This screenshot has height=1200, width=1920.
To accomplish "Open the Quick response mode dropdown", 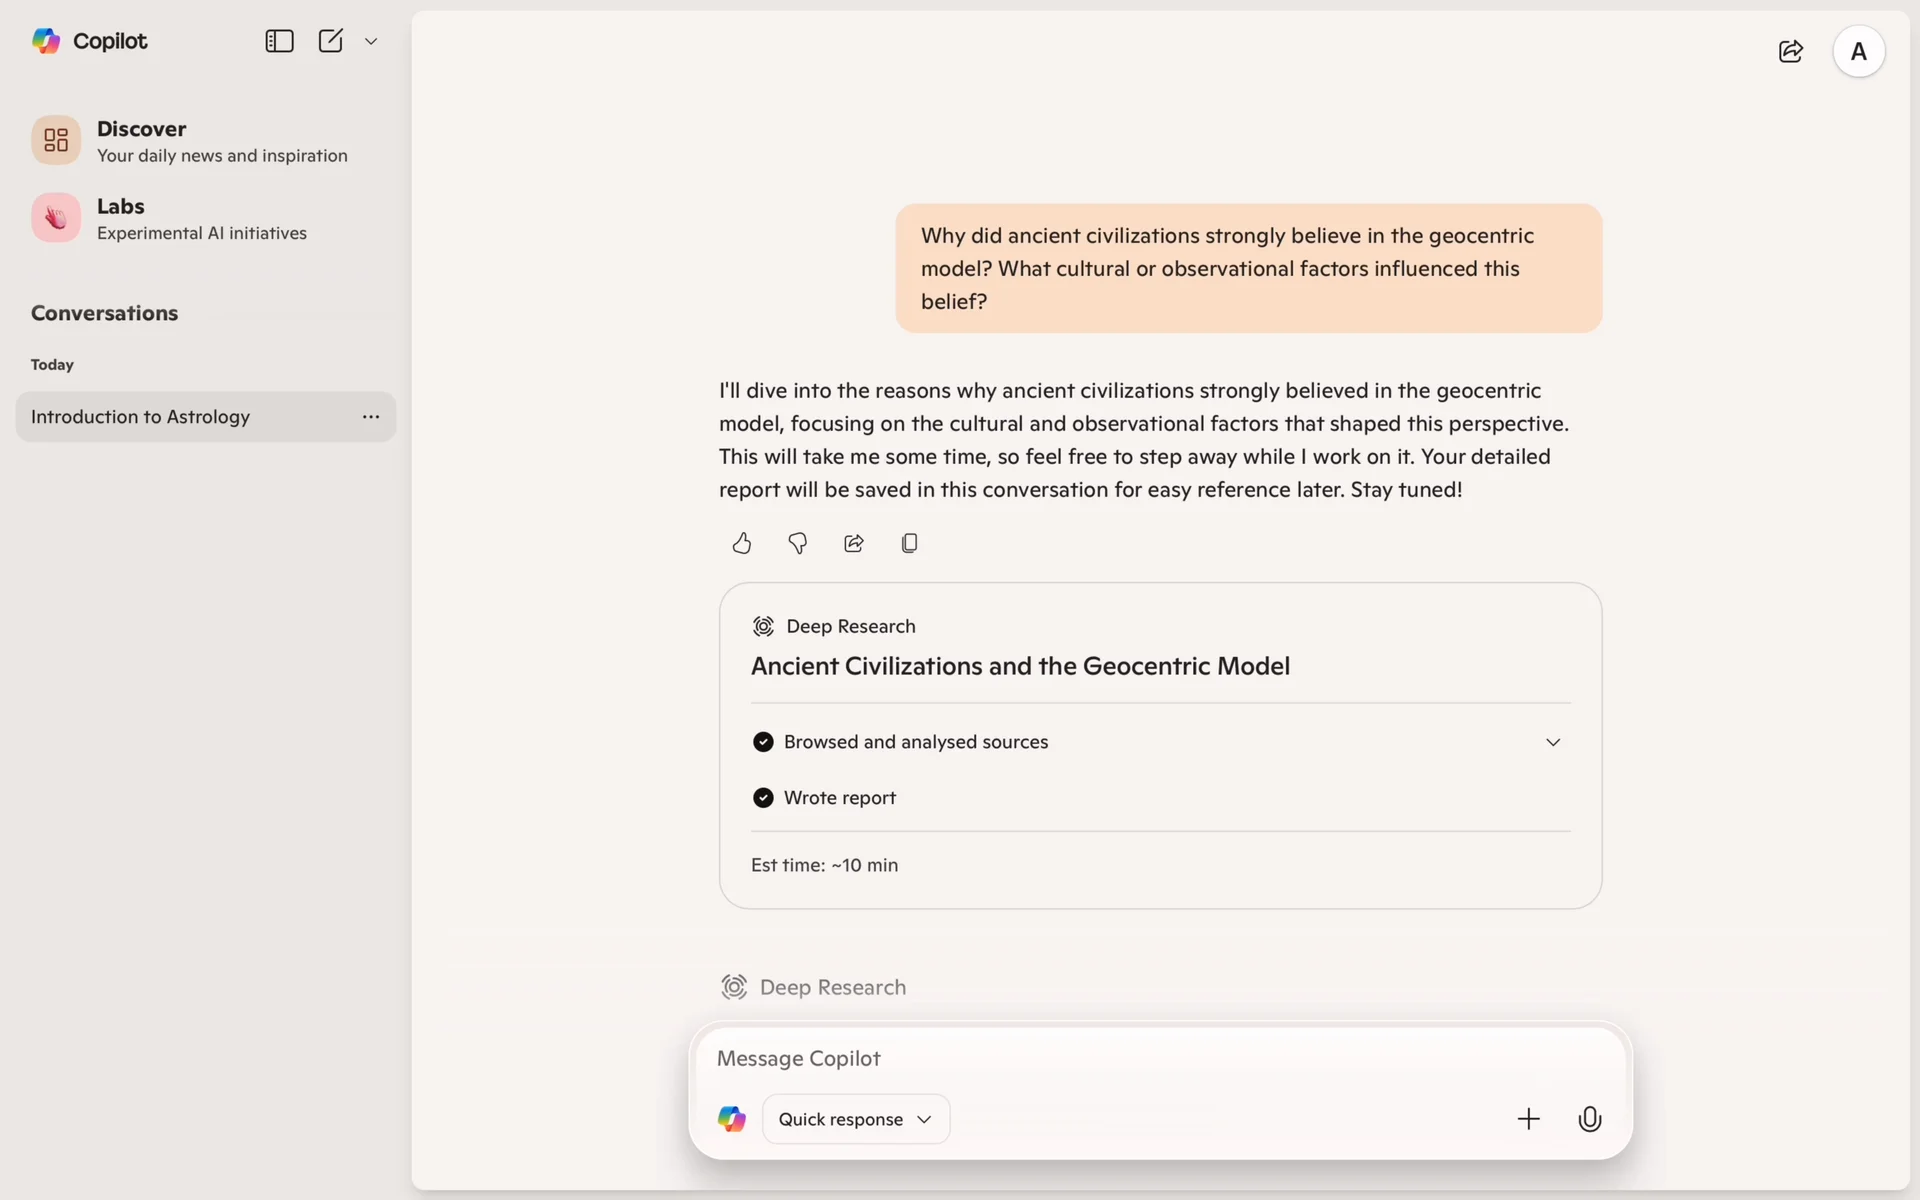I will coord(855,1119).
